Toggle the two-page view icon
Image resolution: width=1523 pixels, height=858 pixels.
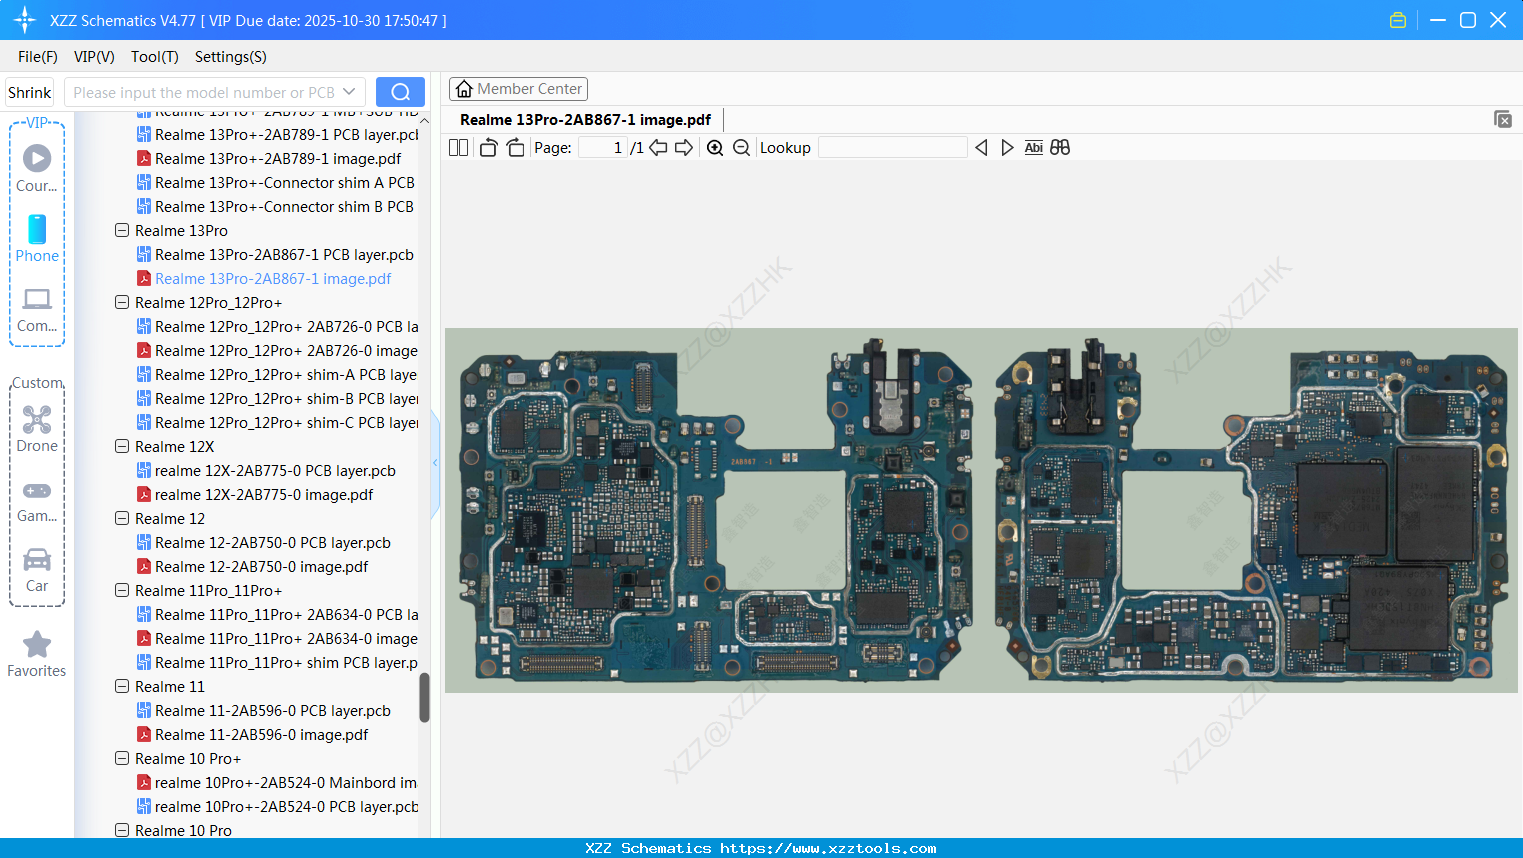point(459,148)
